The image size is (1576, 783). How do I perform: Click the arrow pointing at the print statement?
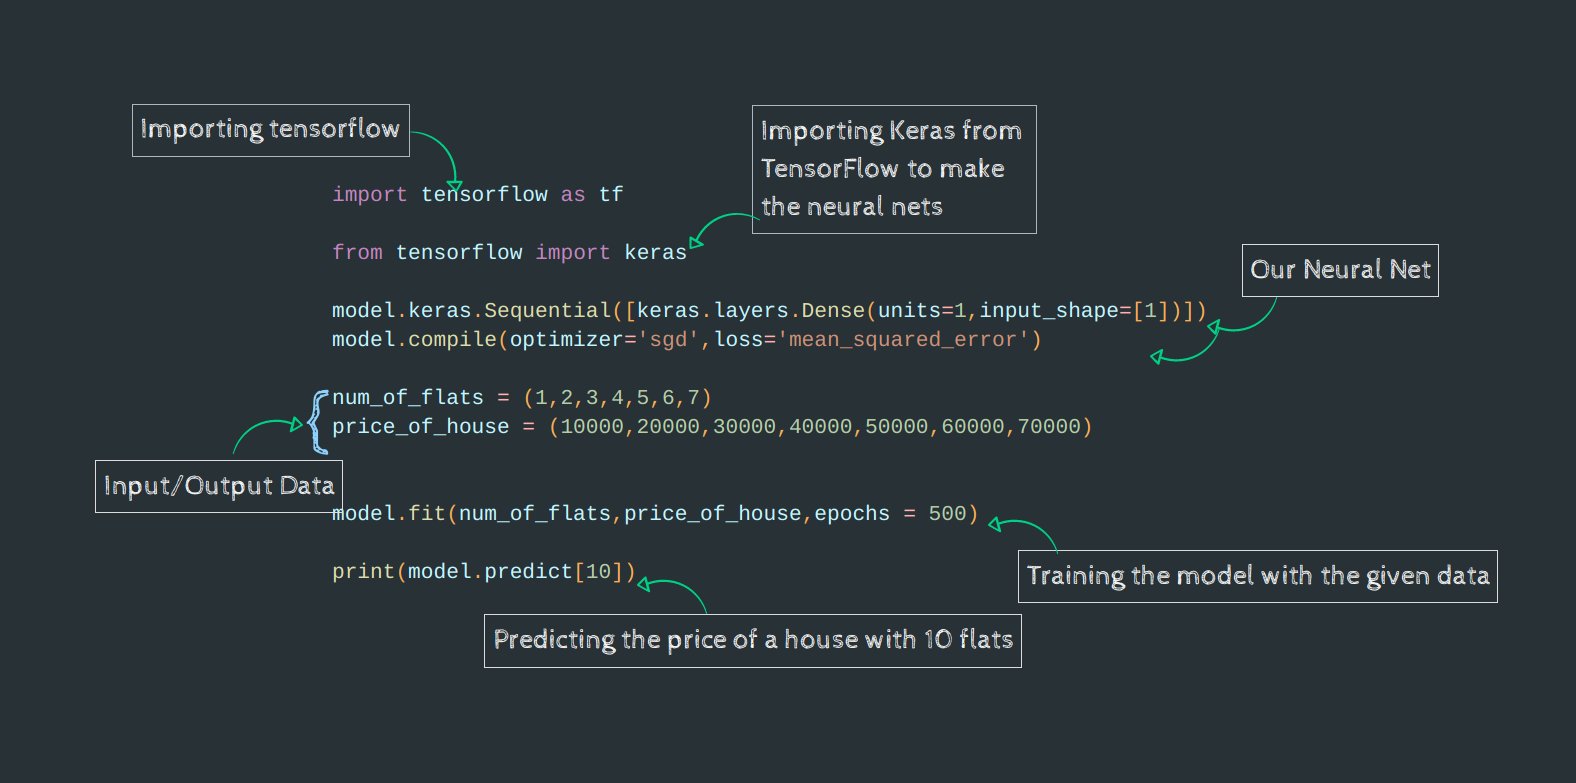pos(673,589)
